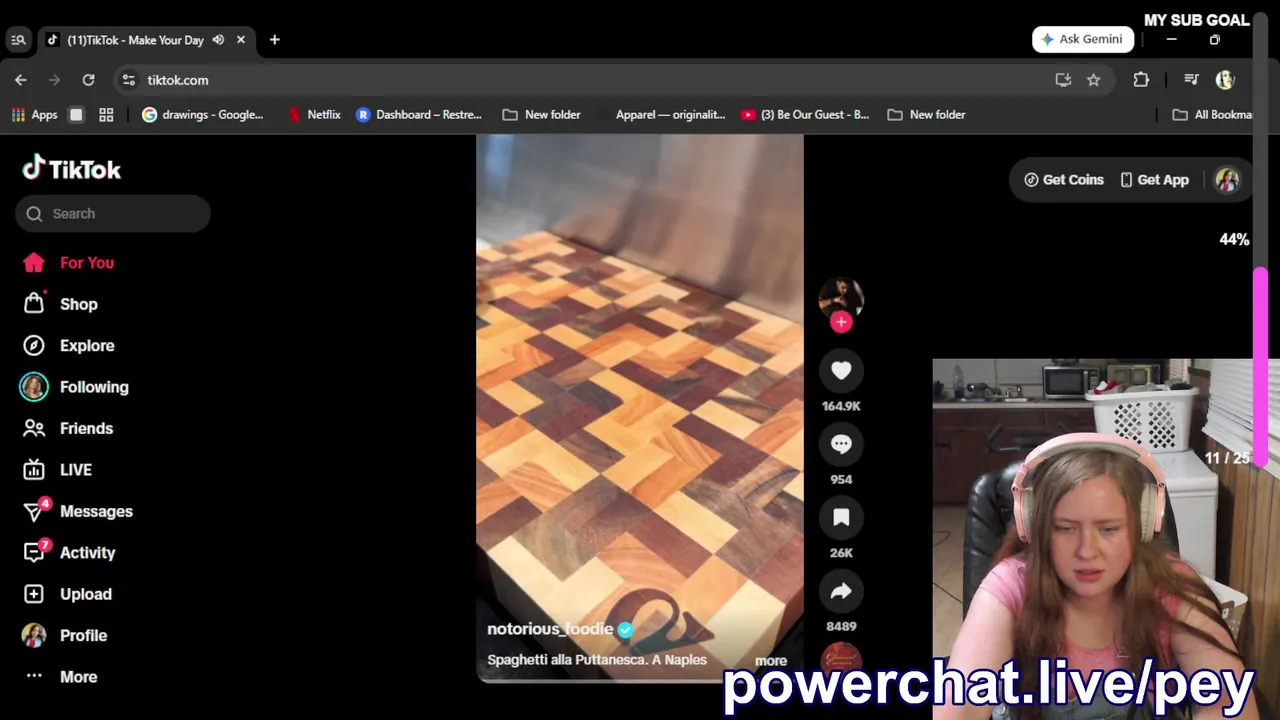Screen dimensions: 1280x720
Task: Expand the caption with the more link
Action: pyautogui.click(x=770, y=661)
